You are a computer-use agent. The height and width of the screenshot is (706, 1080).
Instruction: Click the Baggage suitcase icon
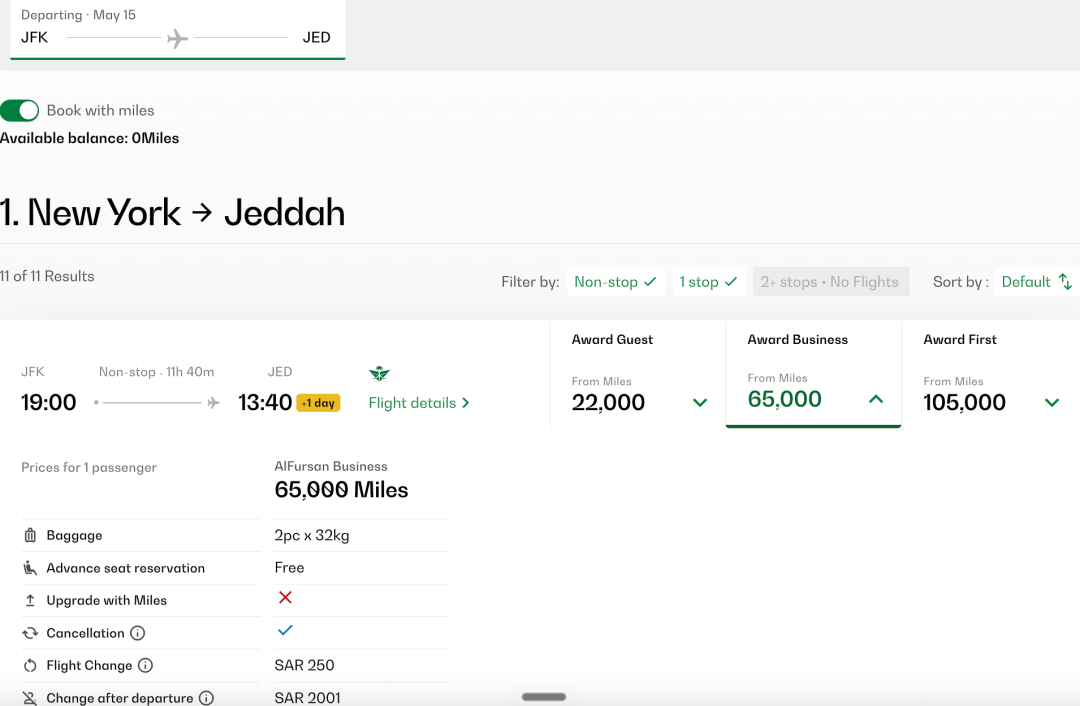pos(30,535)
